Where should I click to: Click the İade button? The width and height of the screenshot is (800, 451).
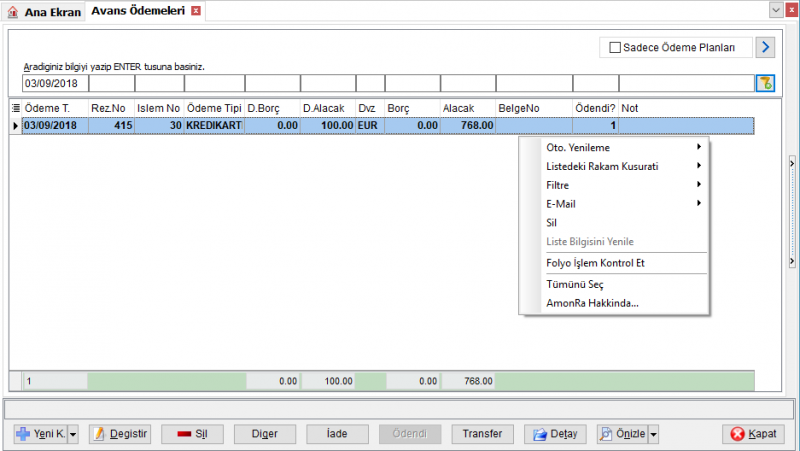pyautogui.click(x=337, y=434)
